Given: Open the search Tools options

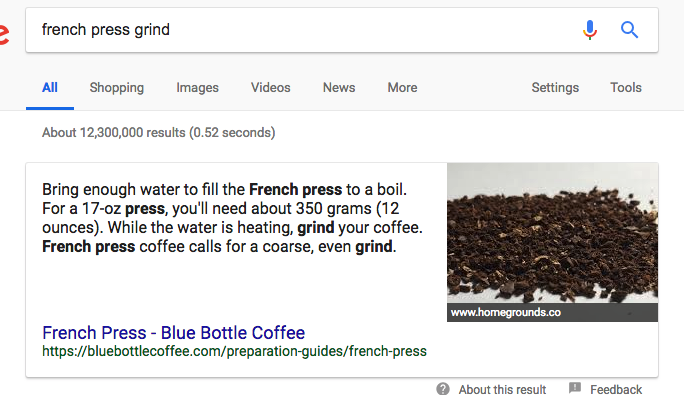Looking at the screenshot, I should 626,88.
